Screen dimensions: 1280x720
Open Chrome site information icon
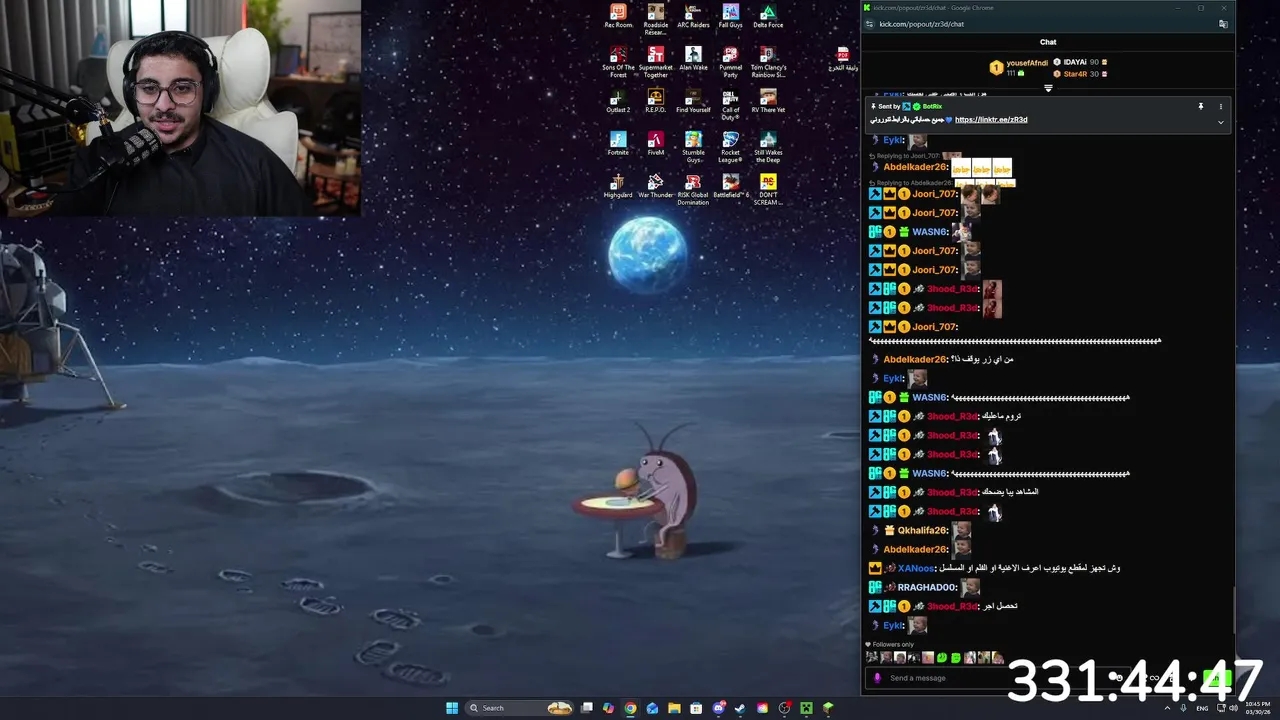click(x=869, y=24)
